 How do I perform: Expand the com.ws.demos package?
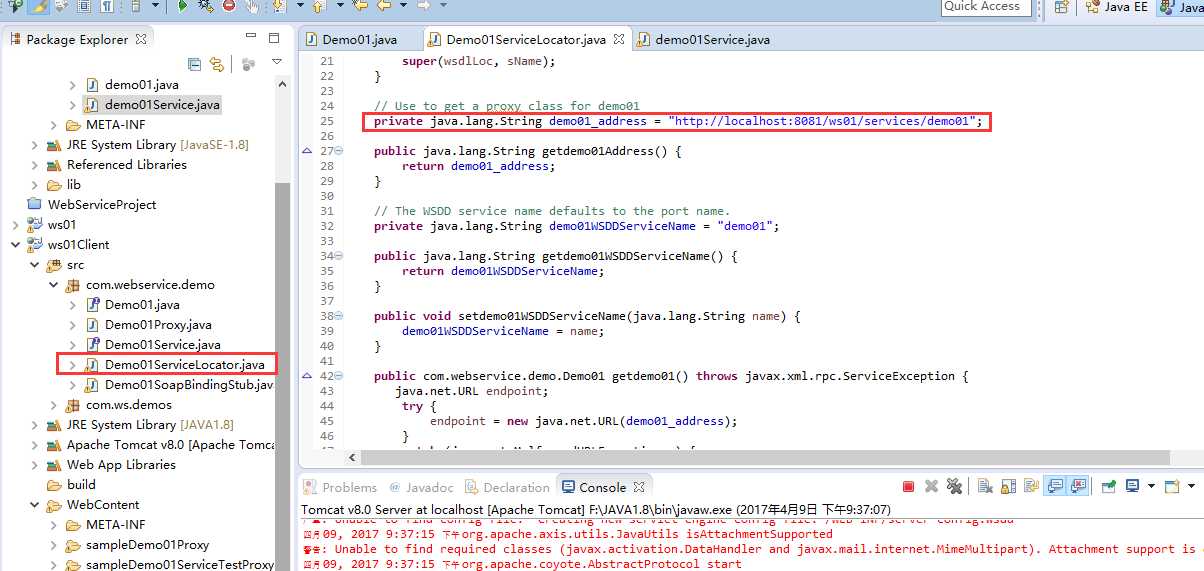click(x=53, y=405)
